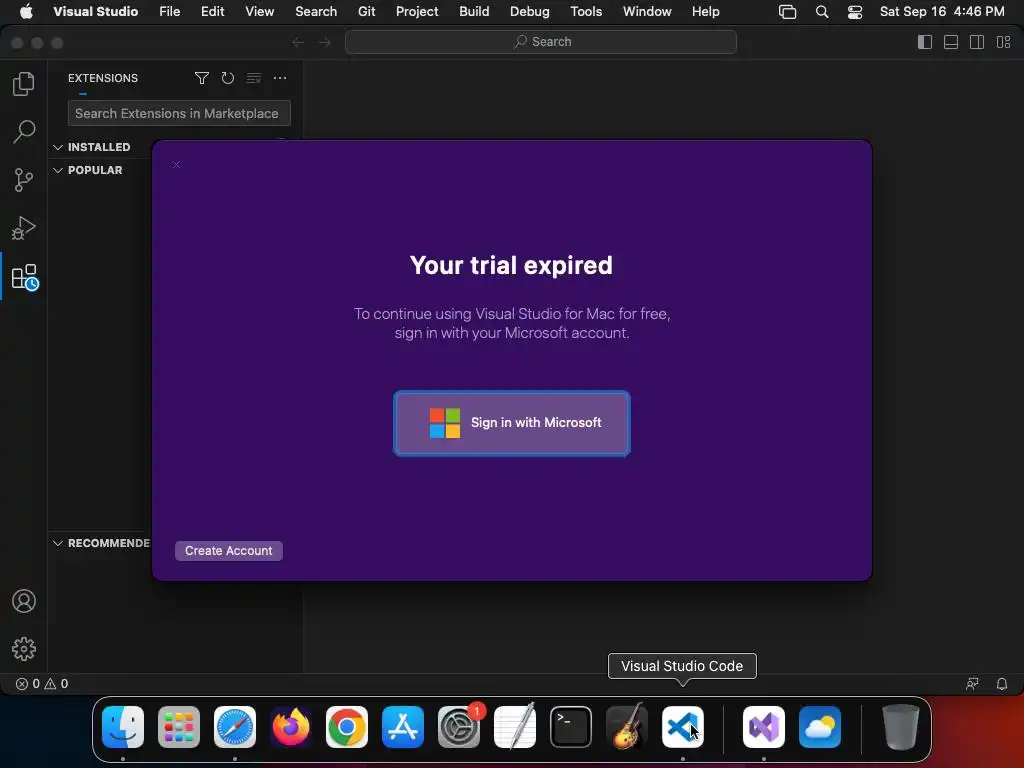This screenshot has width=1024, height=768.
Task: Open TextEdit from the Dock
Action: click(515, 727)
